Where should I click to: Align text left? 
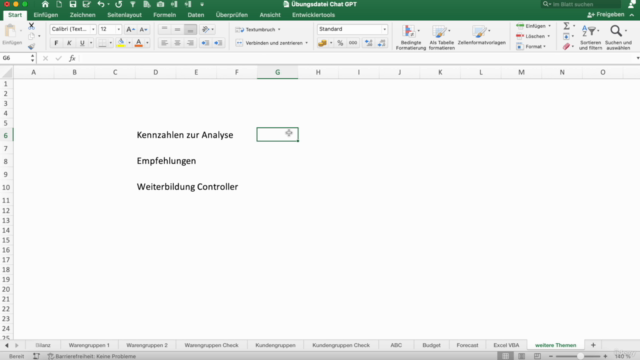click(164, 43)
